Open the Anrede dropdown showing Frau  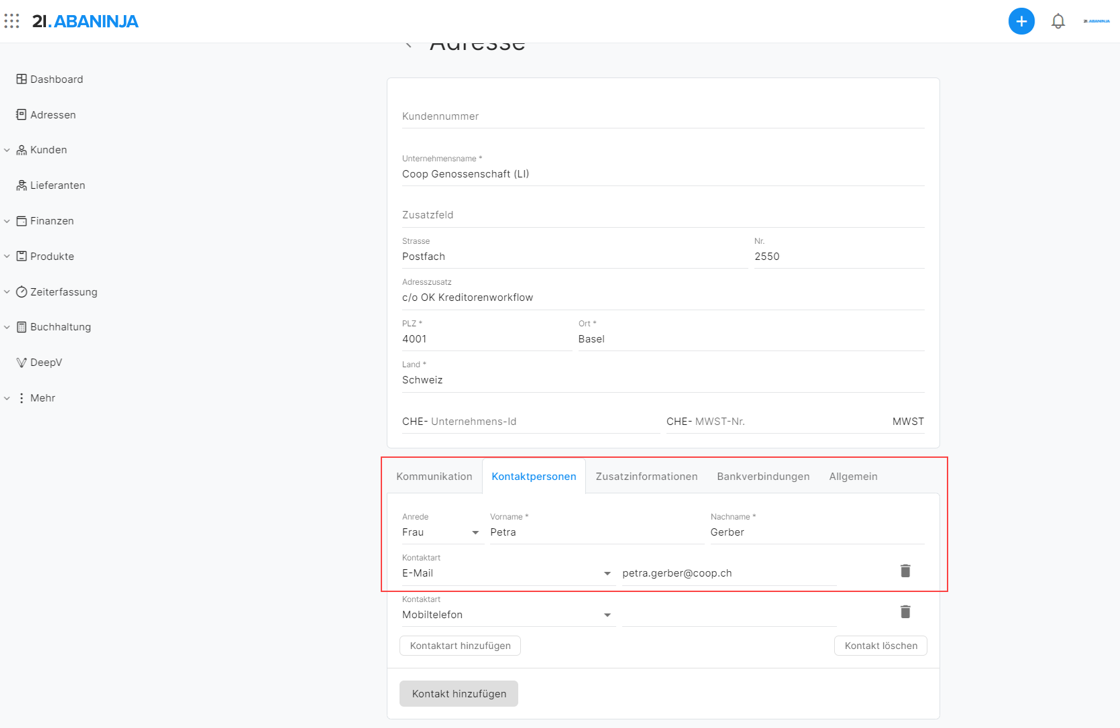[441, 532]
